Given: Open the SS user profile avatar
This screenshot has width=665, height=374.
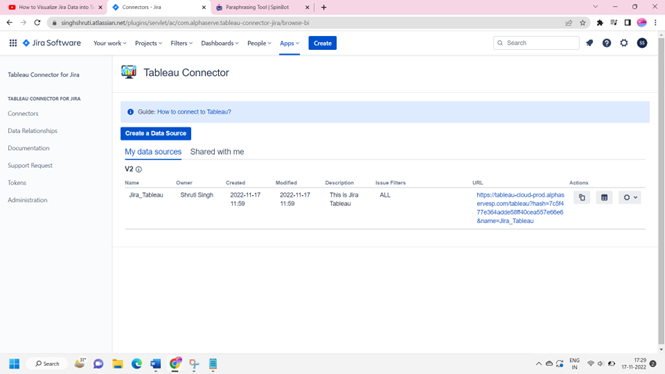Looking at the screenshot, I should pos(642,43).
